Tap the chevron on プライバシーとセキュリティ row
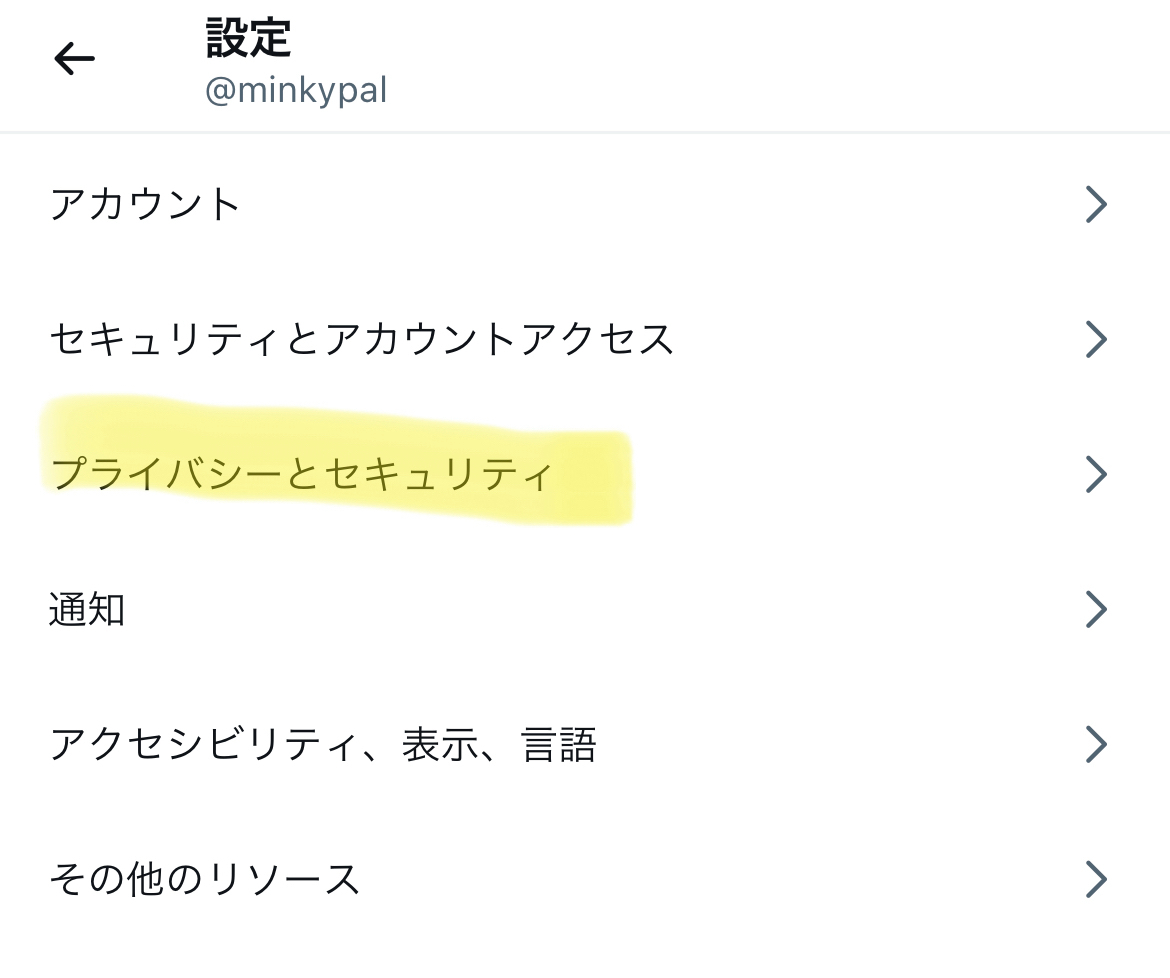This screenshot has height=978, width=1170. (x=1096, y=474)
